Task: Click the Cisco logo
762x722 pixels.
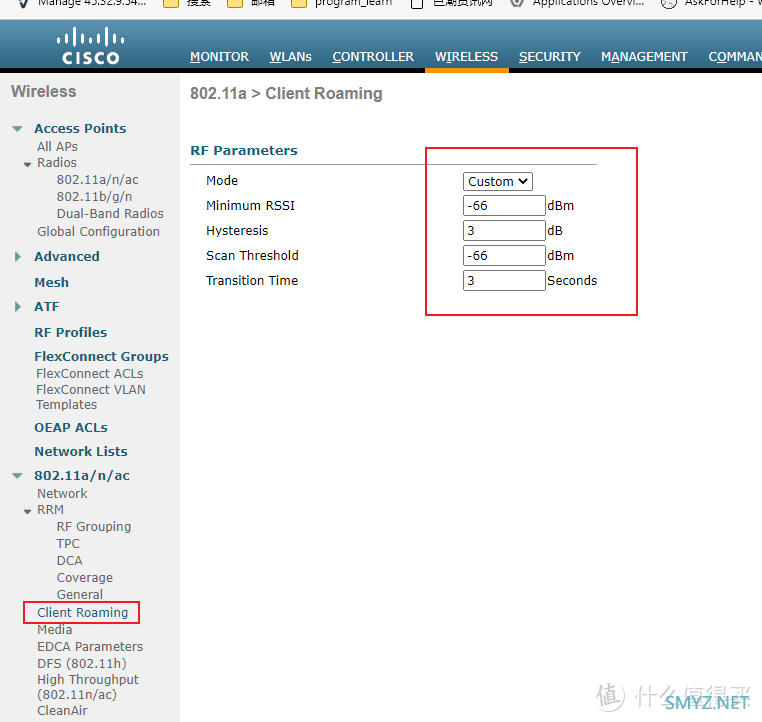Action: pyautogui.click(x=90, y=46)
